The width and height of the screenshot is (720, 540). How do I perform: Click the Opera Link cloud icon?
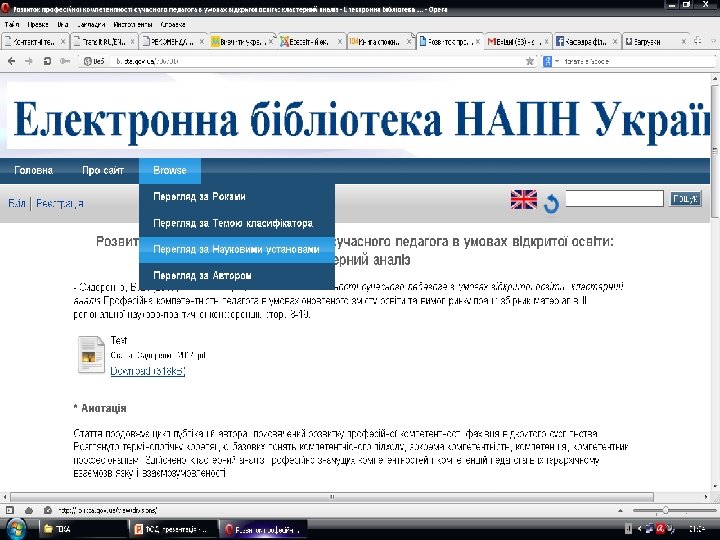(x=28, y=510)
